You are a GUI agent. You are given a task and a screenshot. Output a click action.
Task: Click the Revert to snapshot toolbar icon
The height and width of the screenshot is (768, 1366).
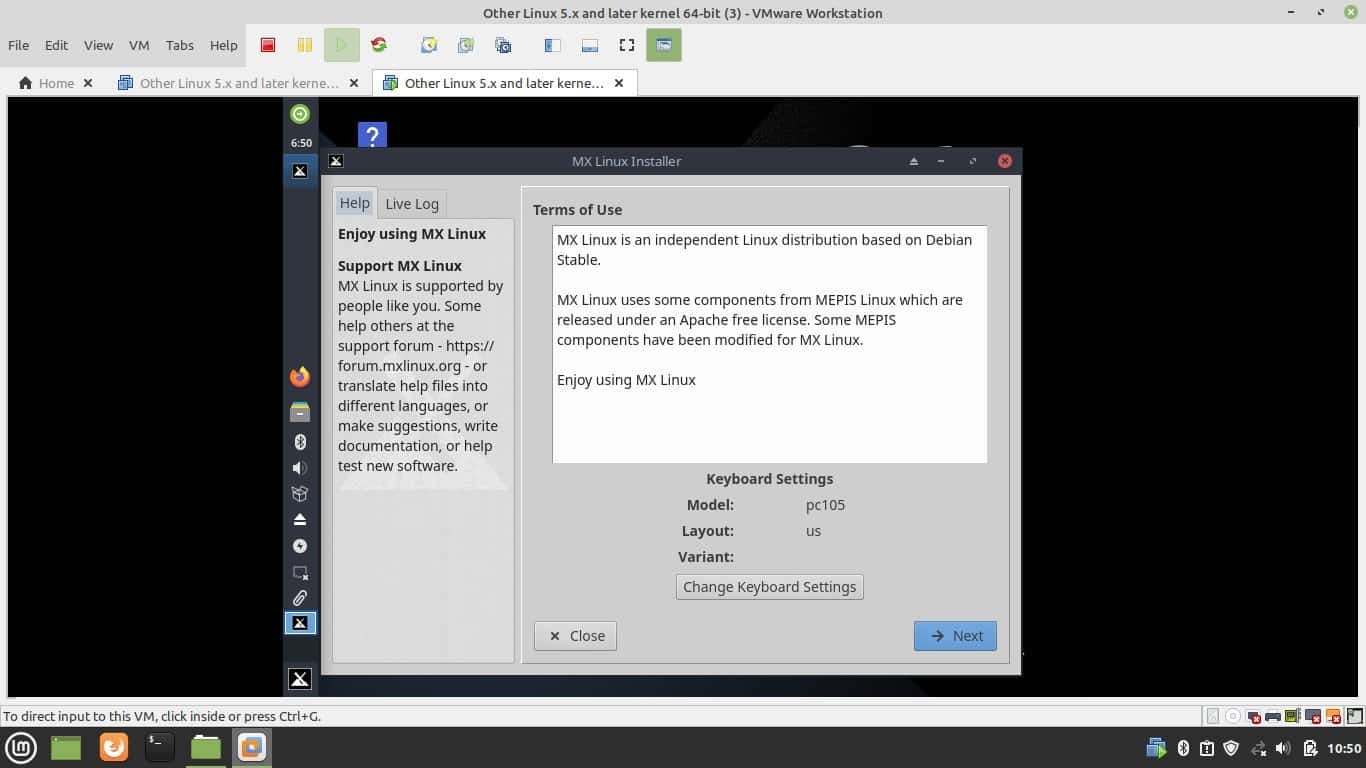tap(466, 45)
